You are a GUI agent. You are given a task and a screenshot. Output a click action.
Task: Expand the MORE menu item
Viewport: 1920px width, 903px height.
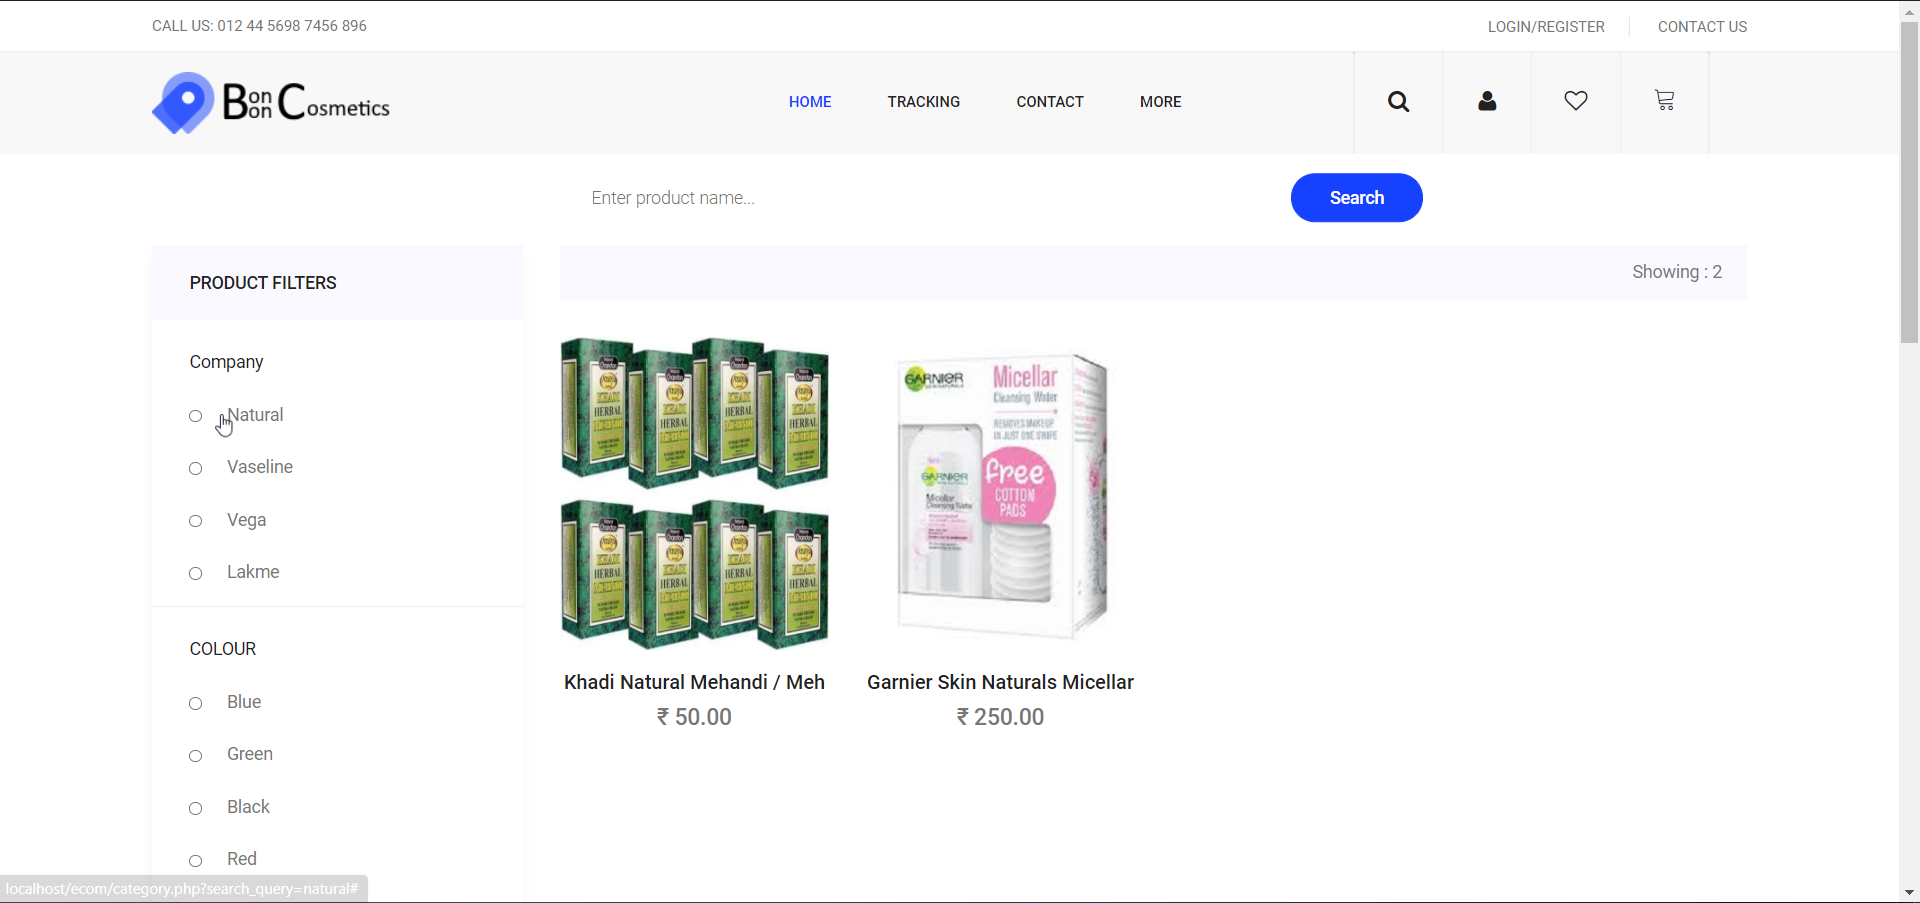point(1161,102)
